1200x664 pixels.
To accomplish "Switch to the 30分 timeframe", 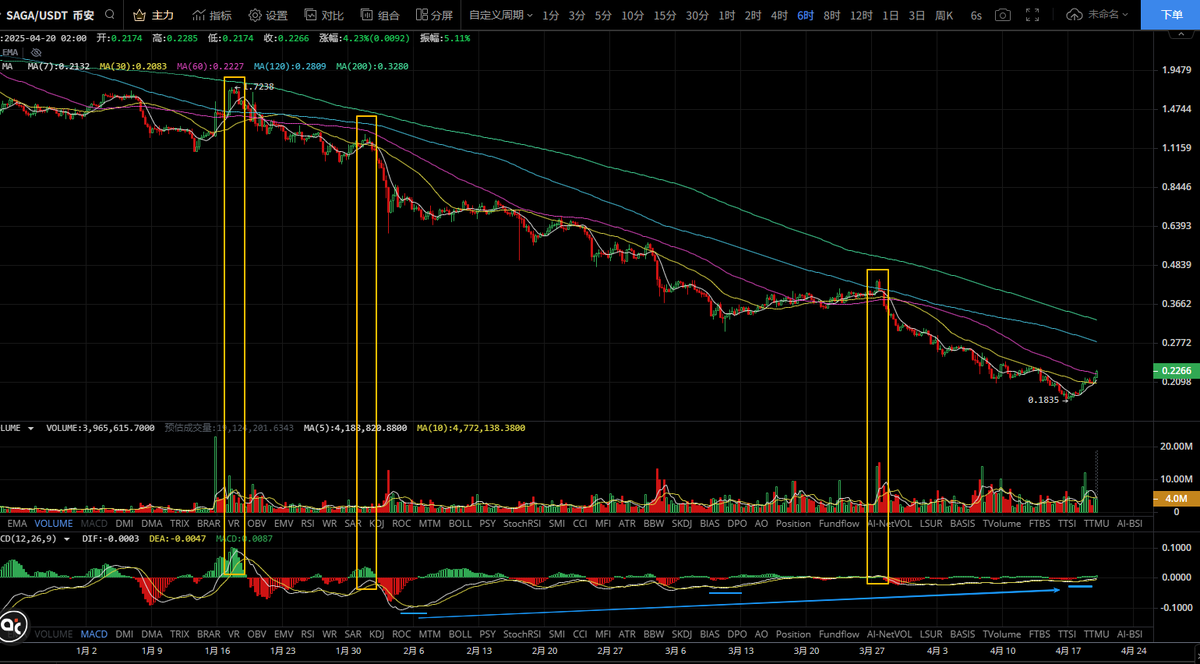I will [x=697, y=15].
